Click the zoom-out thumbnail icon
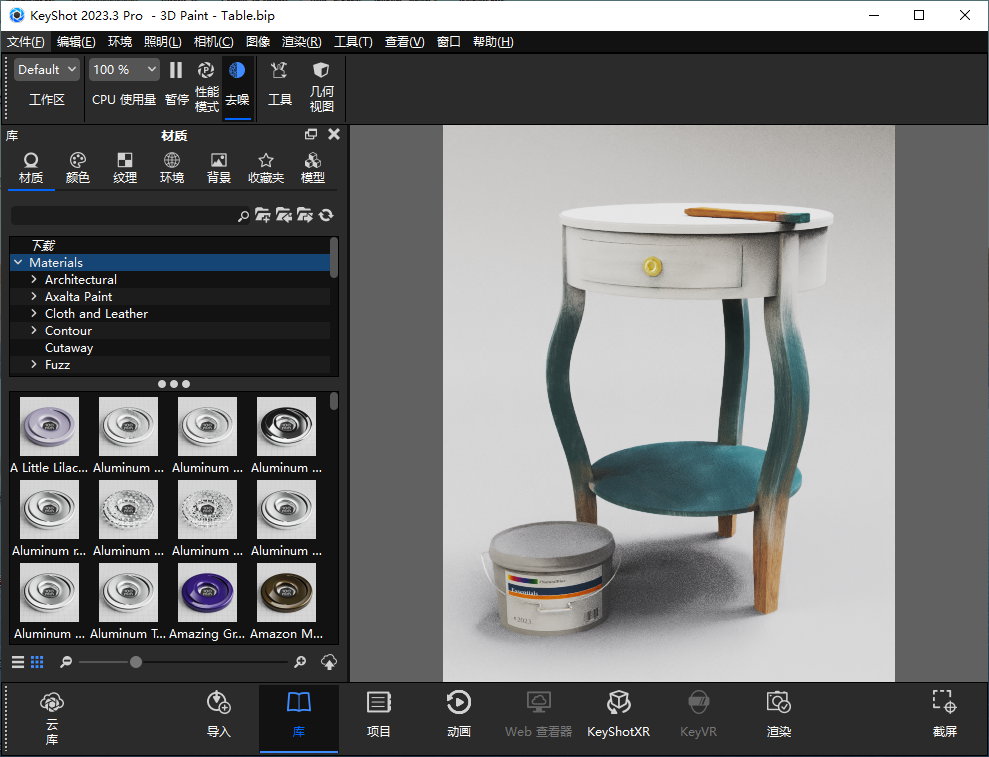 66,662
